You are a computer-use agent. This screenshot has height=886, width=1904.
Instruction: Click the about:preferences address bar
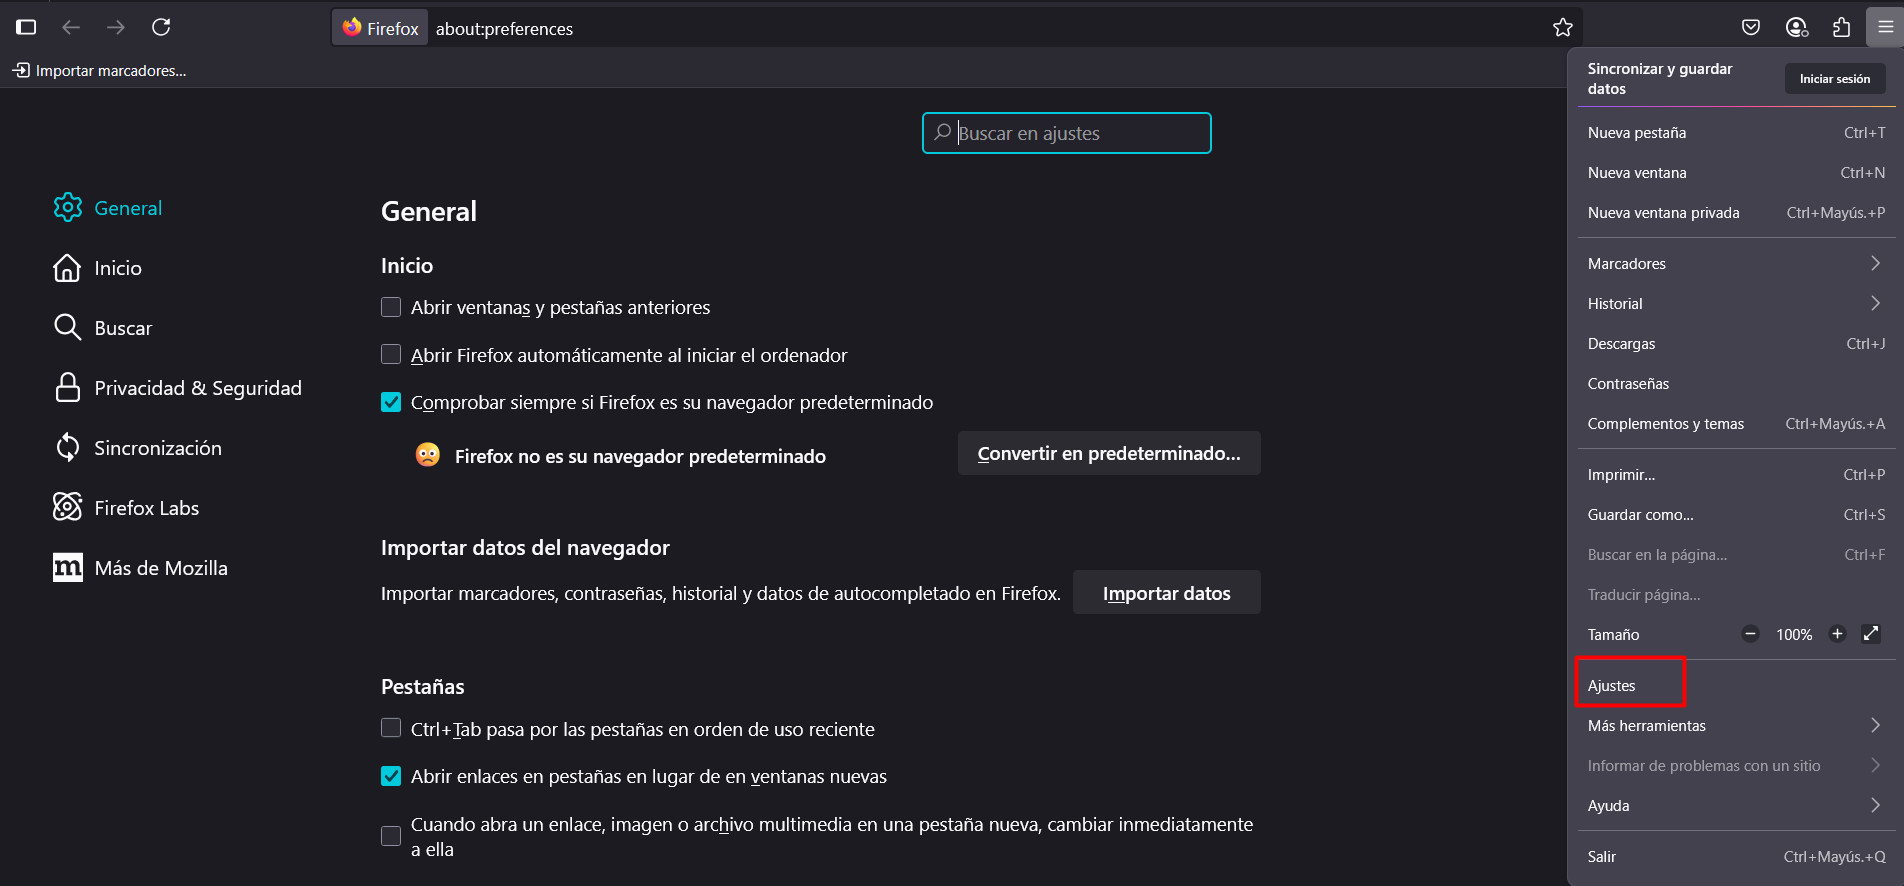click(x=955, y=28)
